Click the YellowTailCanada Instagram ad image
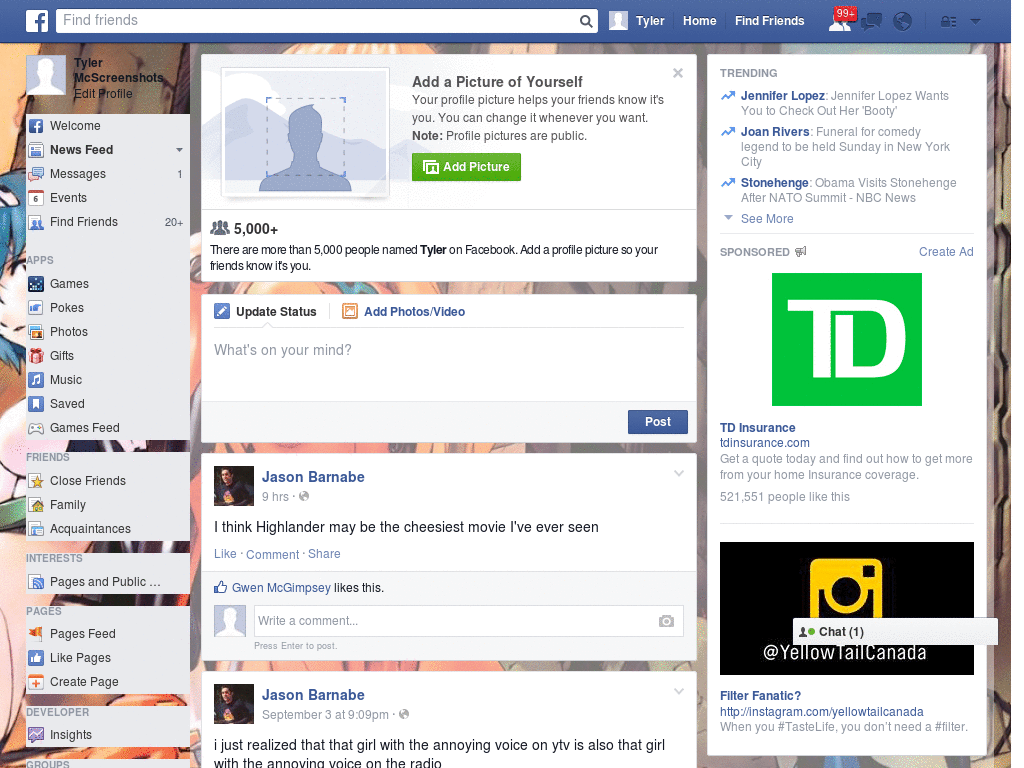The height and width of the screenshot is (768, 1024). [846, 609]
